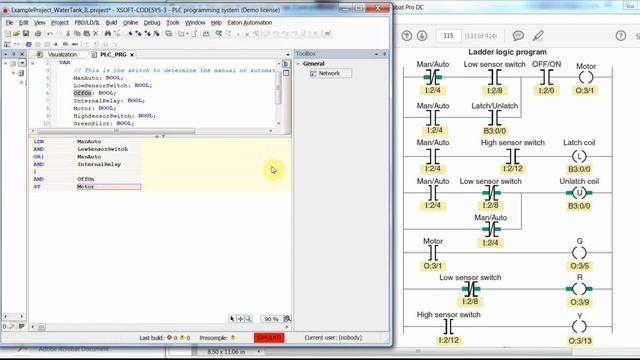
Task: Open the Online menu
Action: coord(130,22)
